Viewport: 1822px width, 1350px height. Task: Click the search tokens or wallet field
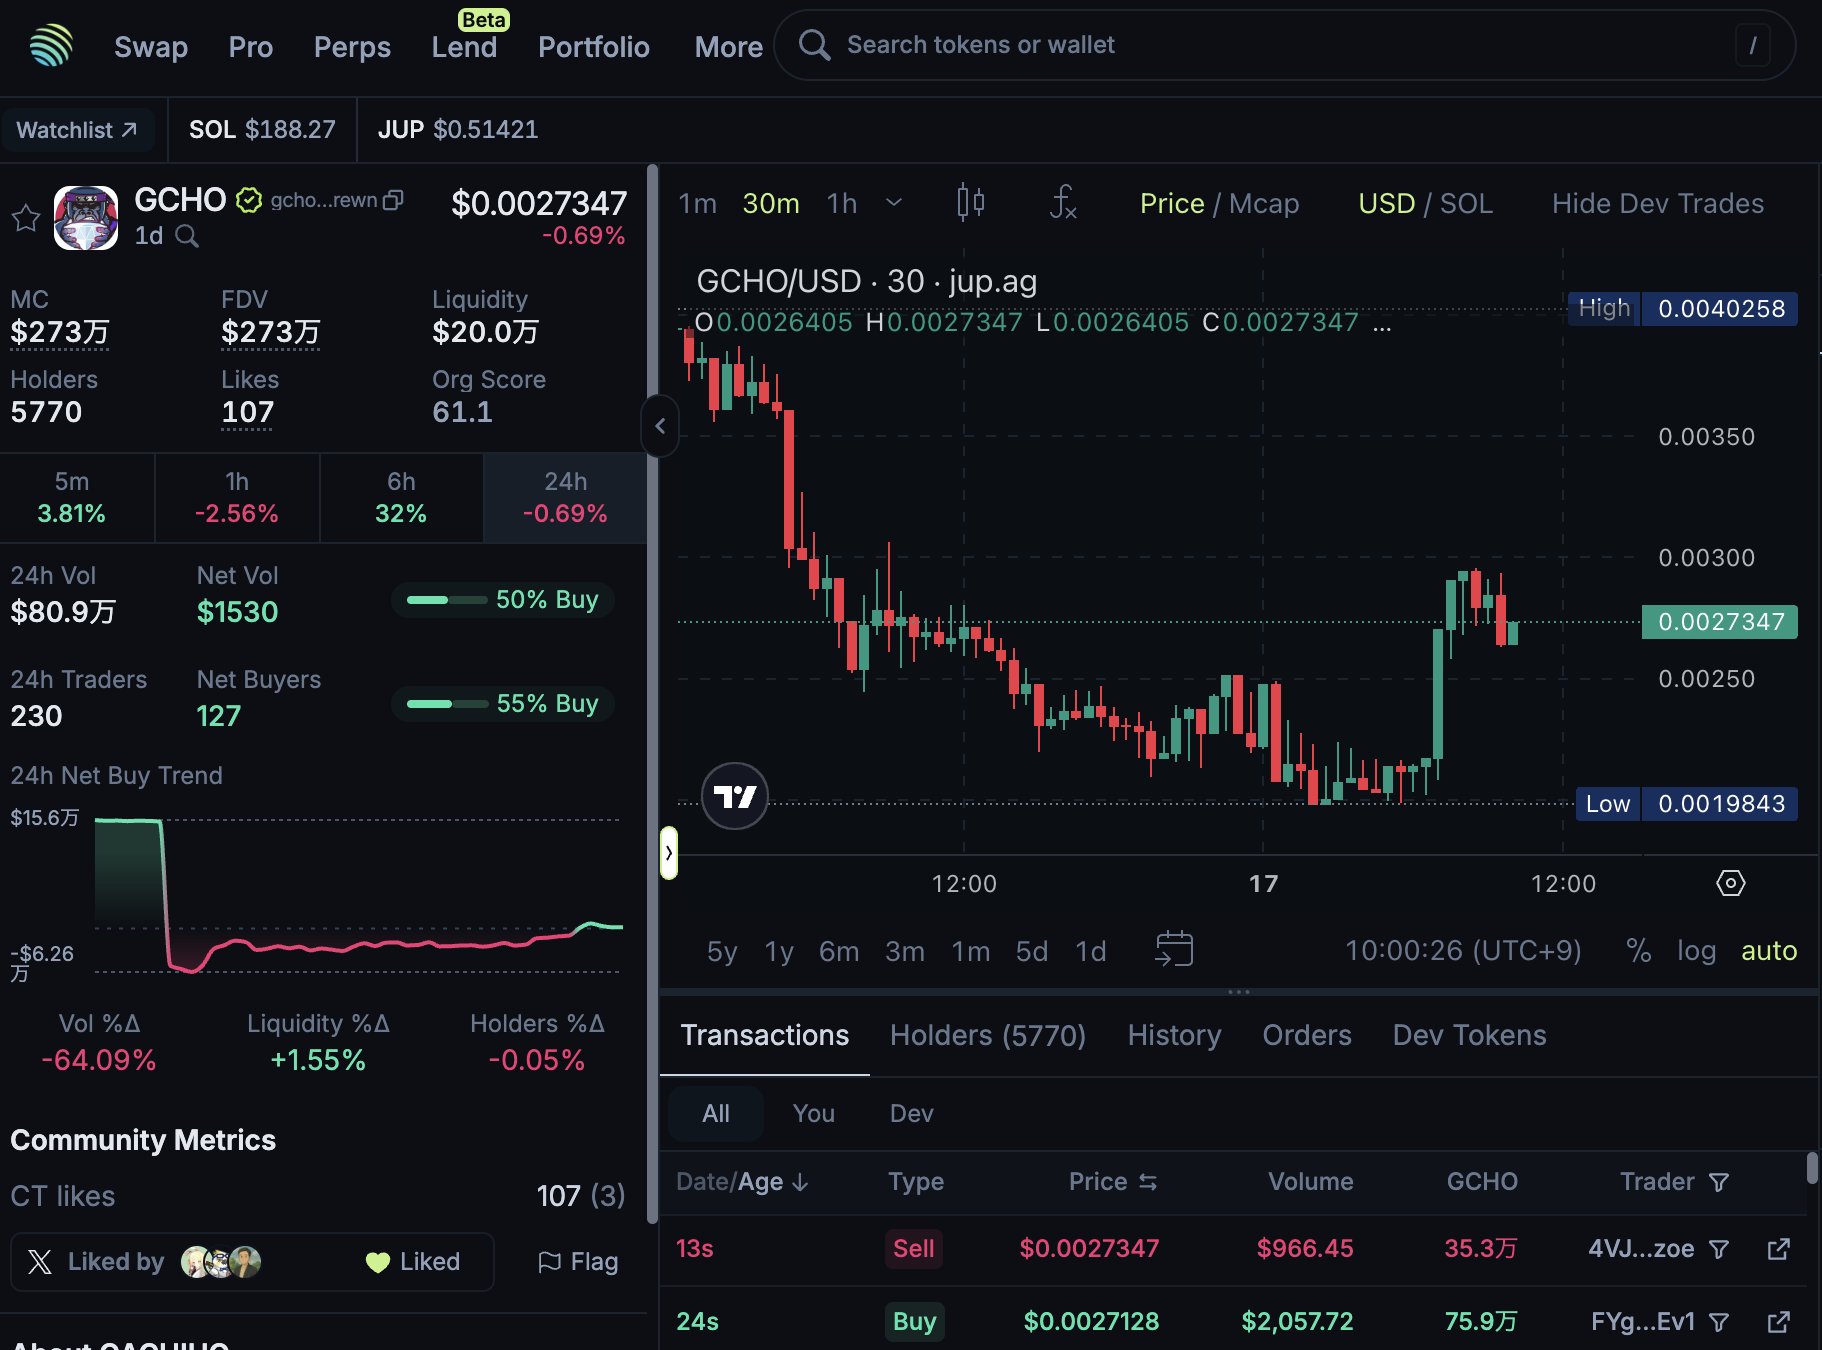(x=1285, y=45)
